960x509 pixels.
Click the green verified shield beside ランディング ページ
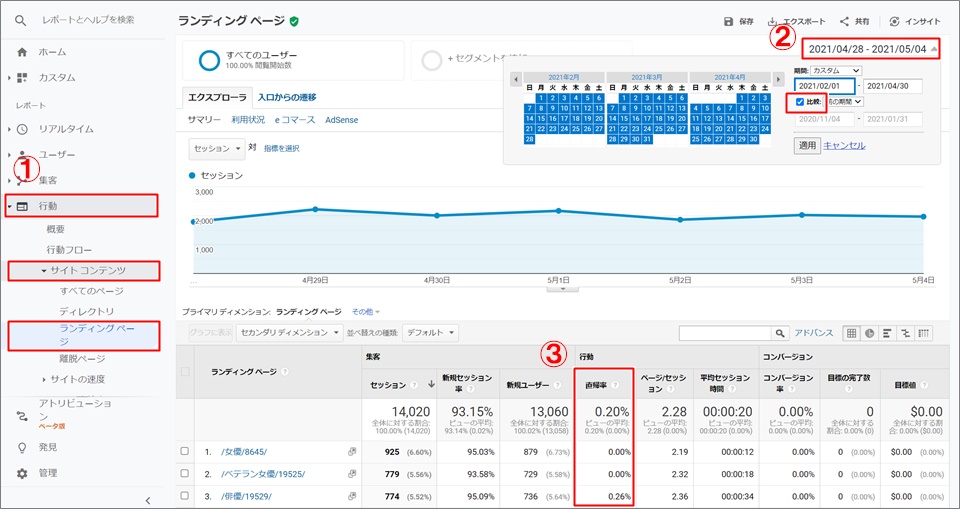[294, 21]
